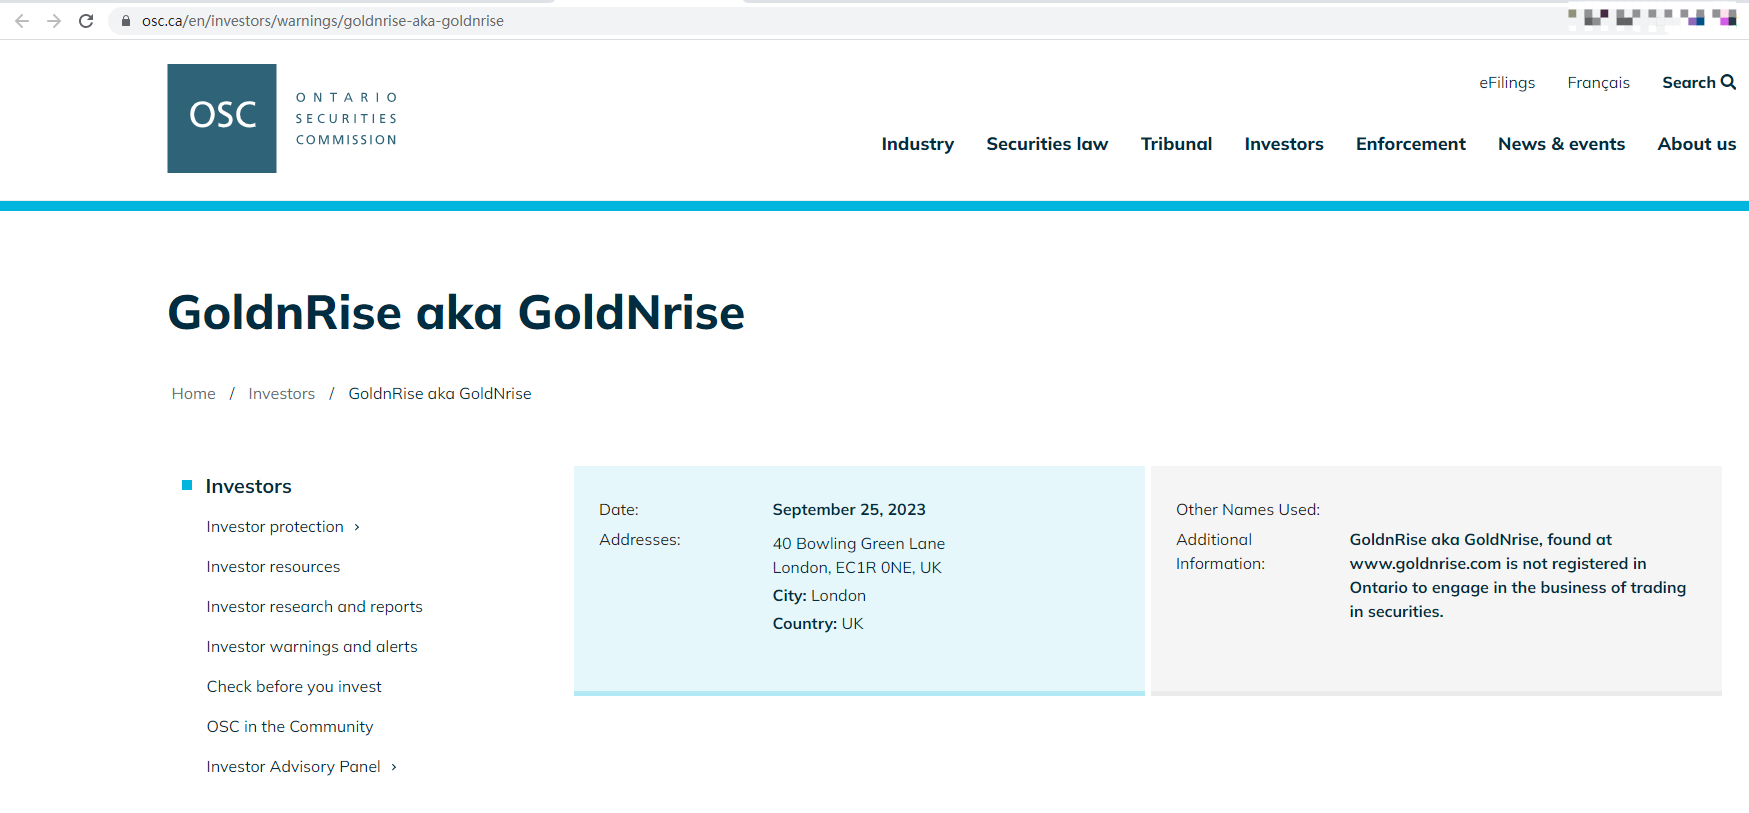Open the Industry menu

click(x=917, y=144)
